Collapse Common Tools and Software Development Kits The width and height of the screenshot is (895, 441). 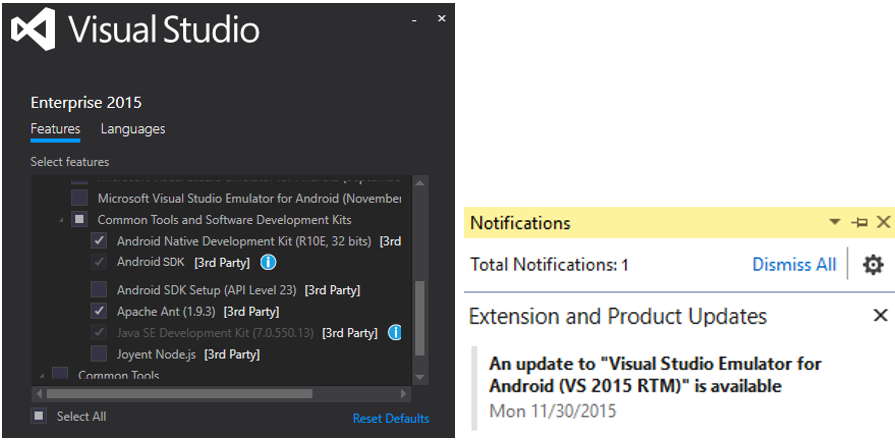pos(59,220)
